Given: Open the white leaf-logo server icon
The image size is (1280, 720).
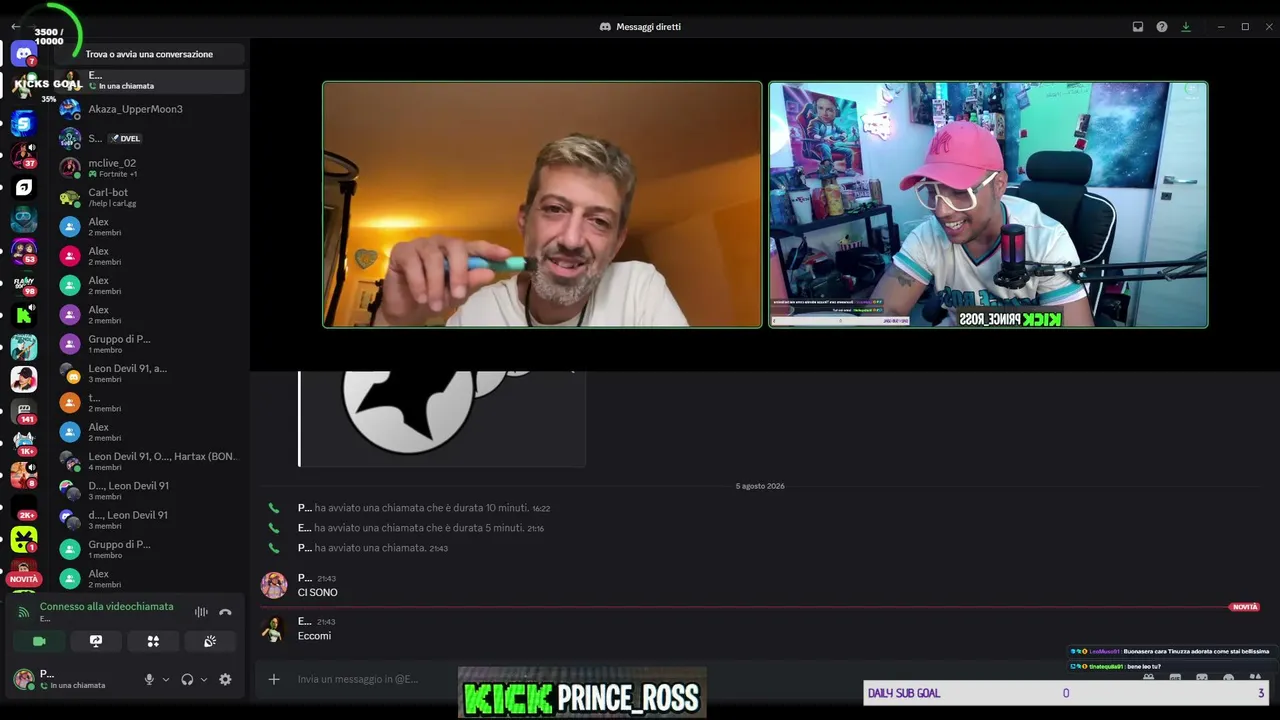Looking at the screenshot, I should [24, 187].
